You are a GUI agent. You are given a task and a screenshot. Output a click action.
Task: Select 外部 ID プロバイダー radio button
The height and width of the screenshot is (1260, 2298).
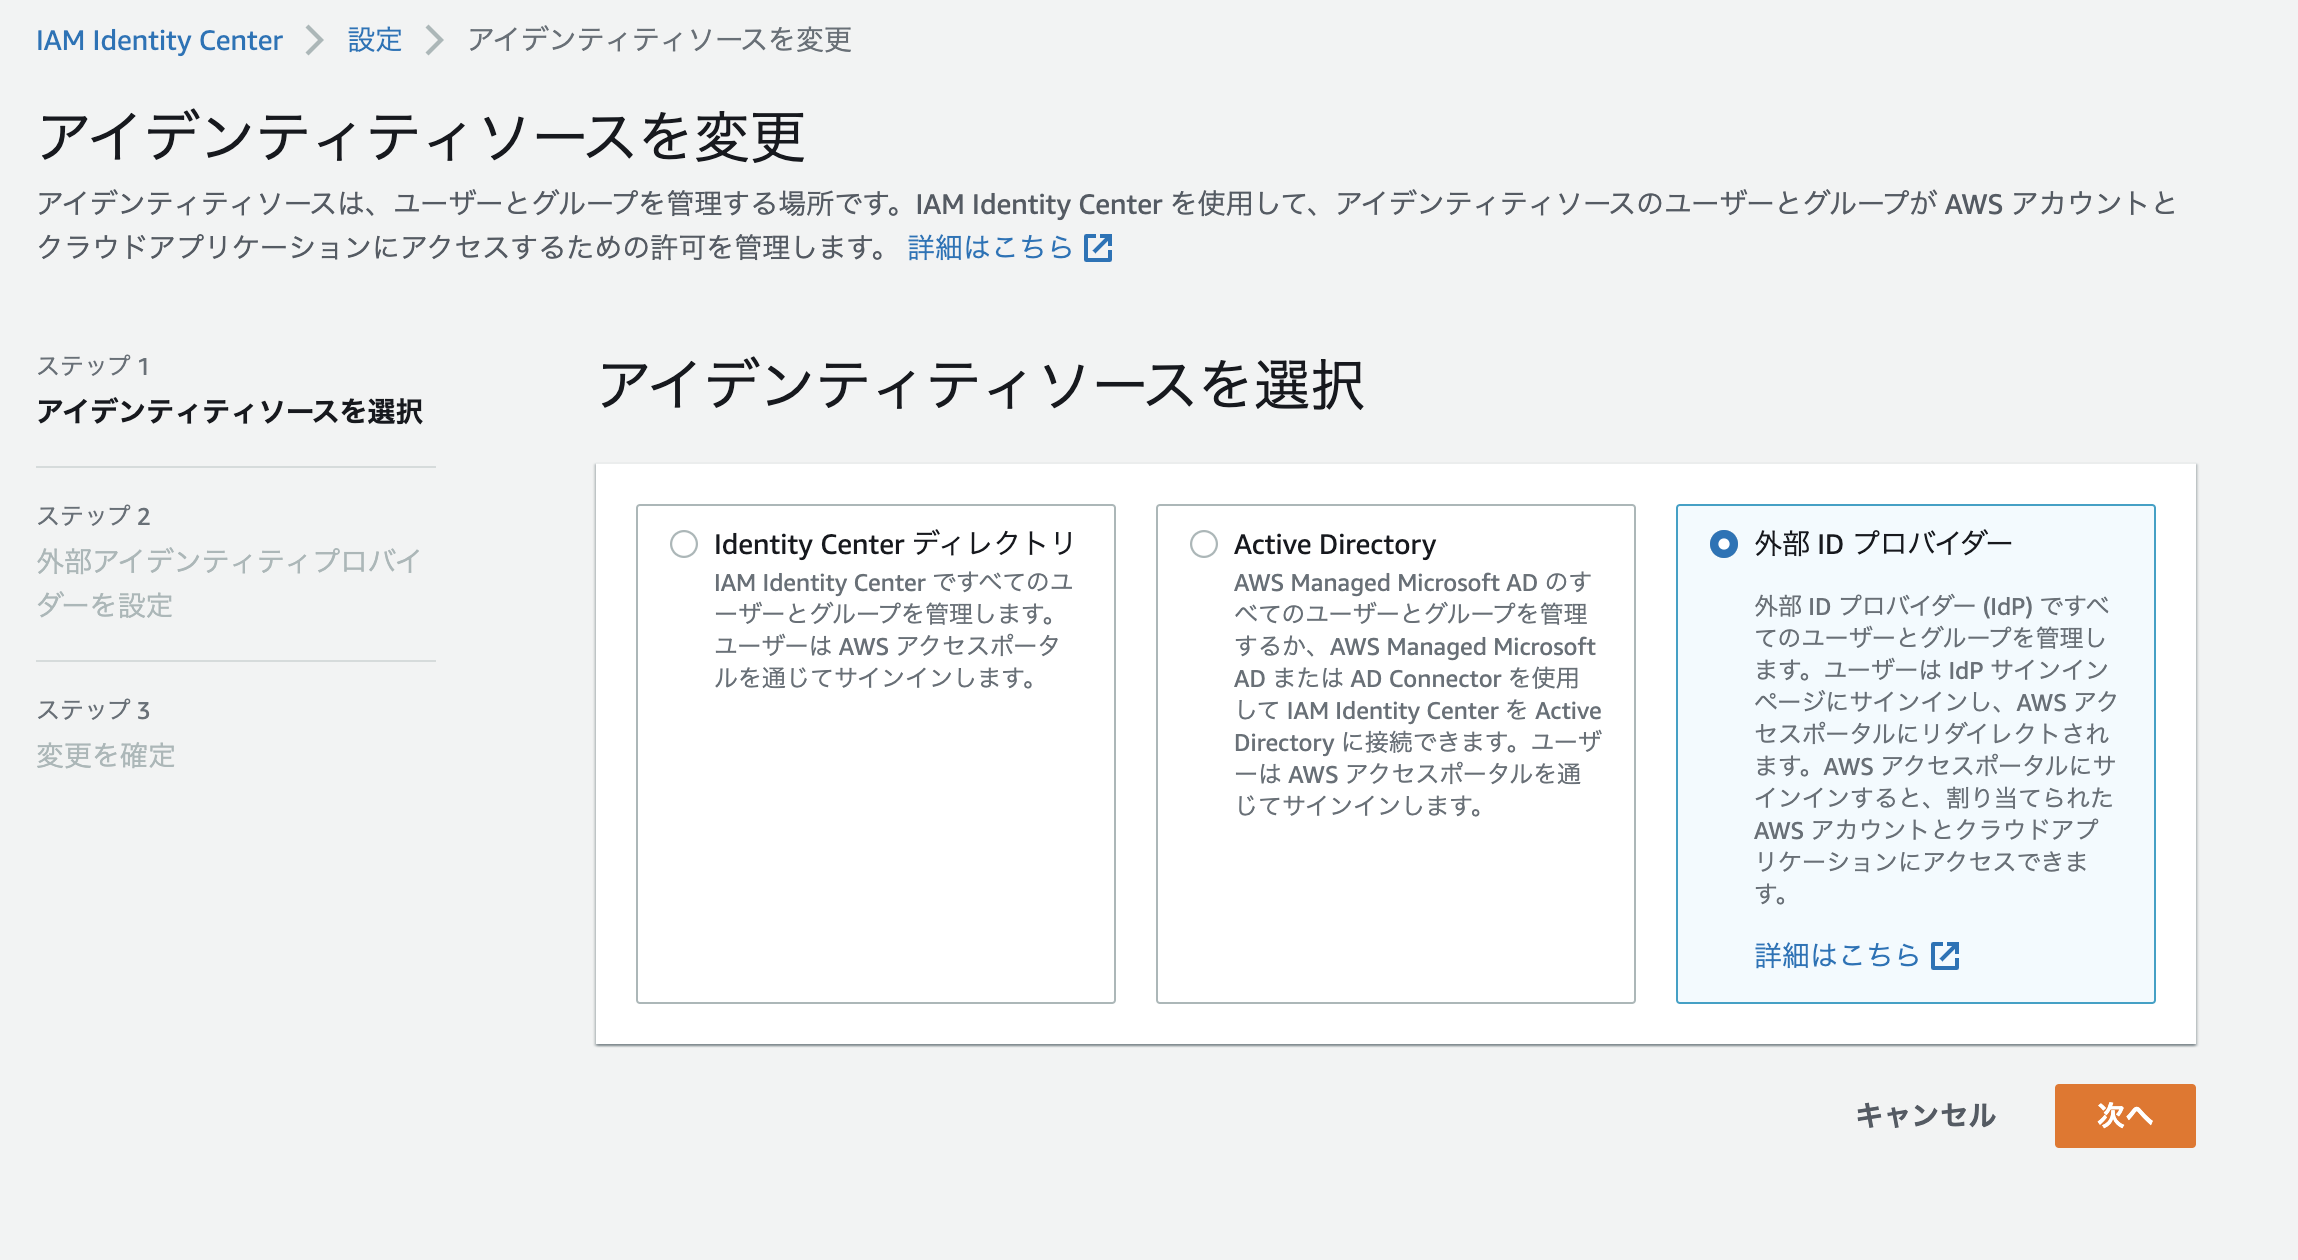pyautogui.click(x=1724, y=544)
